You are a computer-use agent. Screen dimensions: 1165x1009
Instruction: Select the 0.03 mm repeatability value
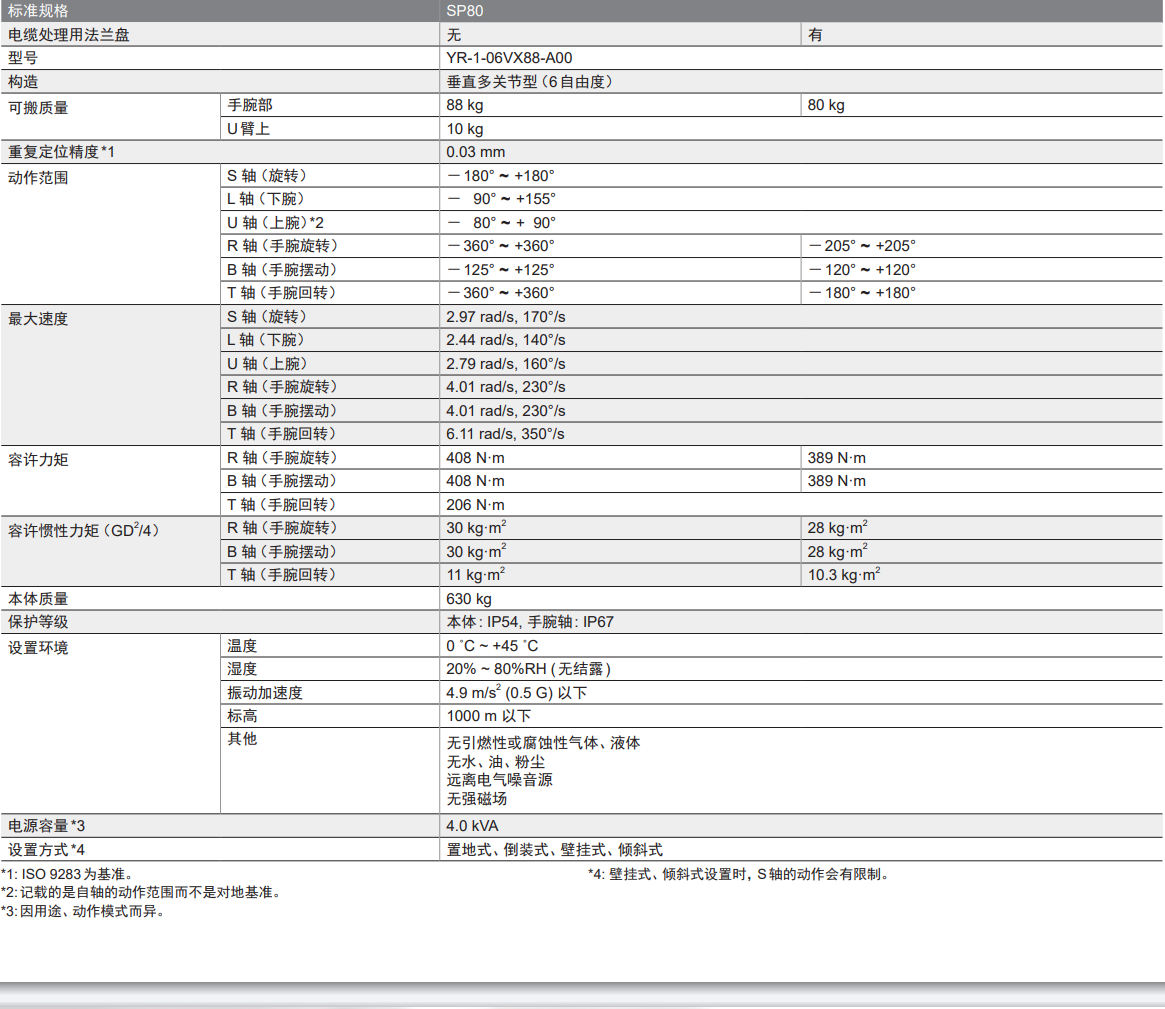pyautogui.click(x=476, y=152)
